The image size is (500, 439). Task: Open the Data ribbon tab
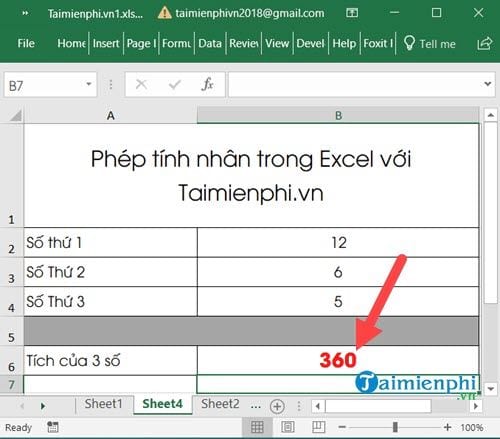pyautogui.click(x=210, y=43)
